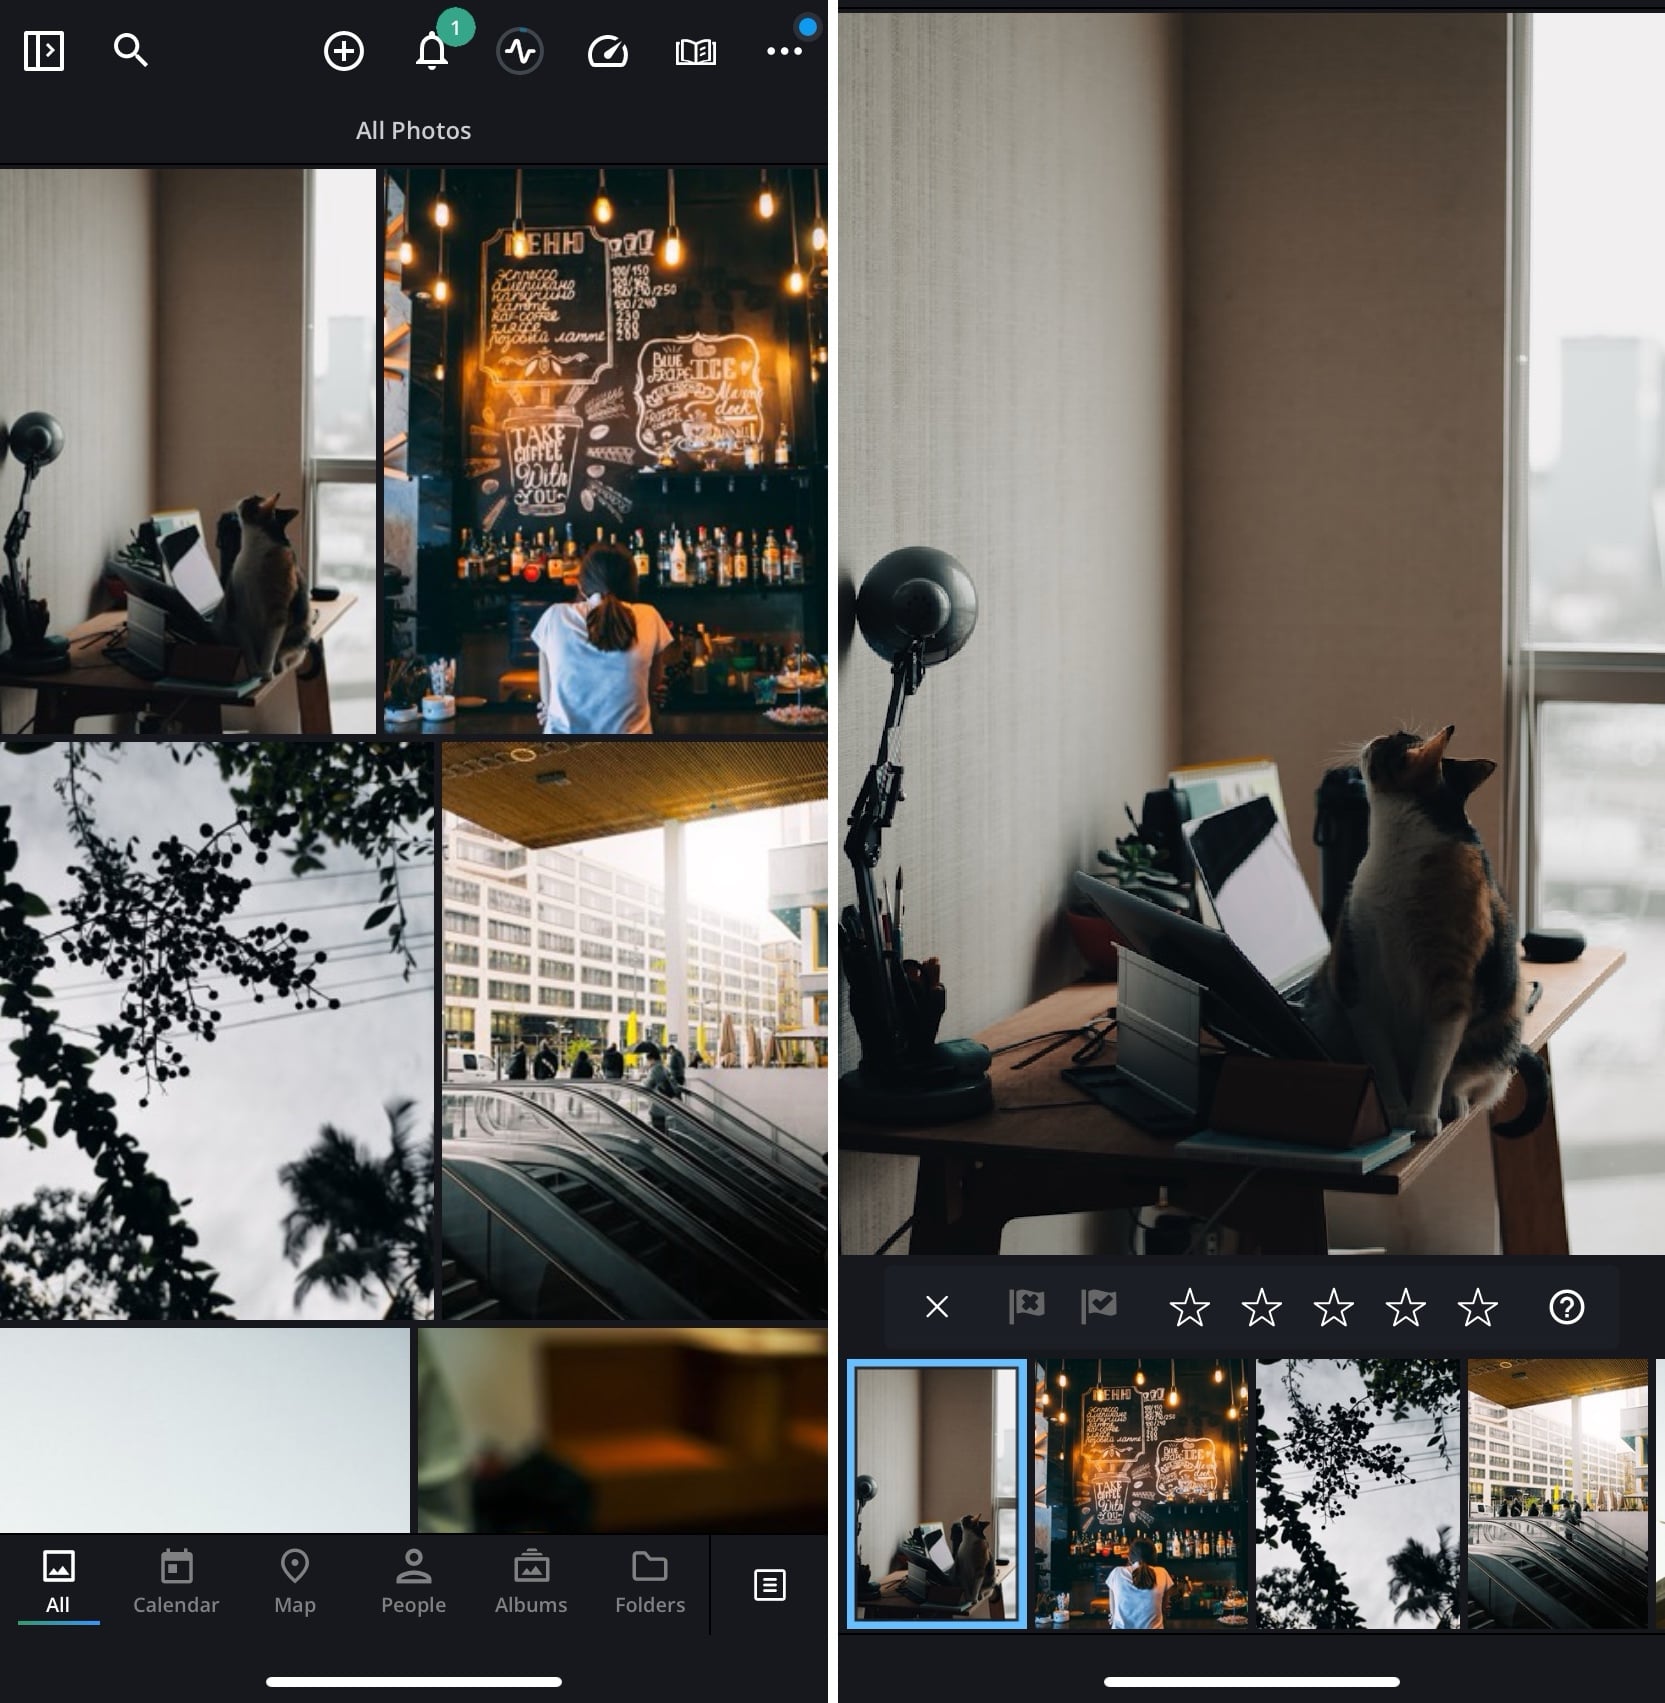Give the photo five stars
Viewport: 1665px width, 1703px height.
pos(1477,1307)
